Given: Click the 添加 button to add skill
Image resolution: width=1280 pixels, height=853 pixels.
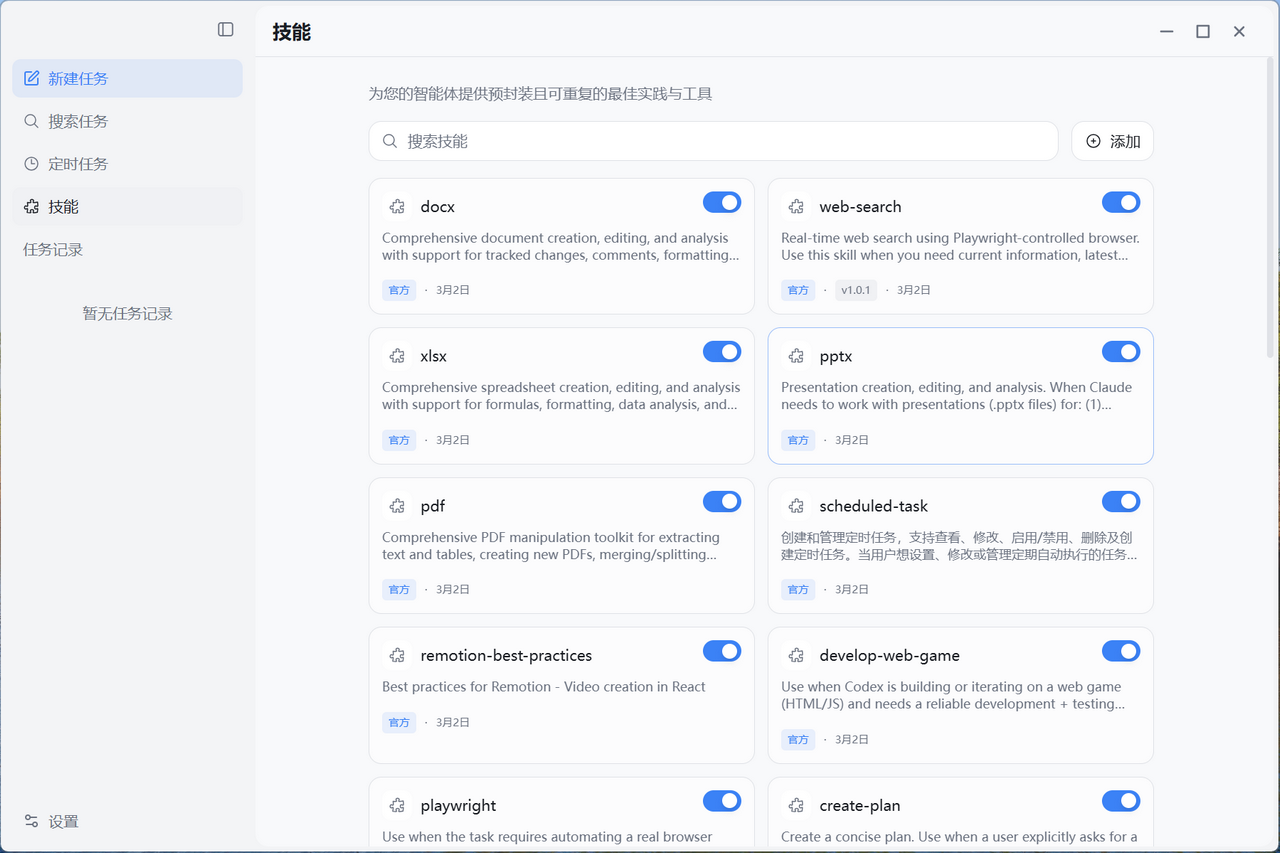Looking at the screenshot, I should [x=1112, y=141].
